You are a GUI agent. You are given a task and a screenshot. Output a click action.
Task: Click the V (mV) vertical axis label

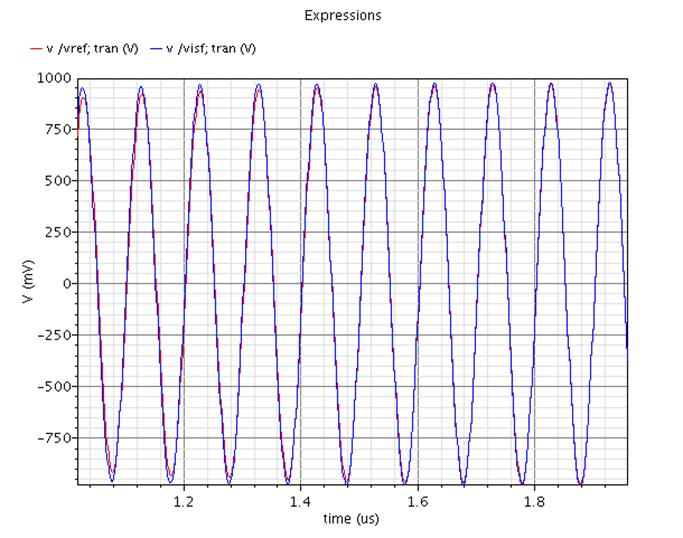pos(28,281)
